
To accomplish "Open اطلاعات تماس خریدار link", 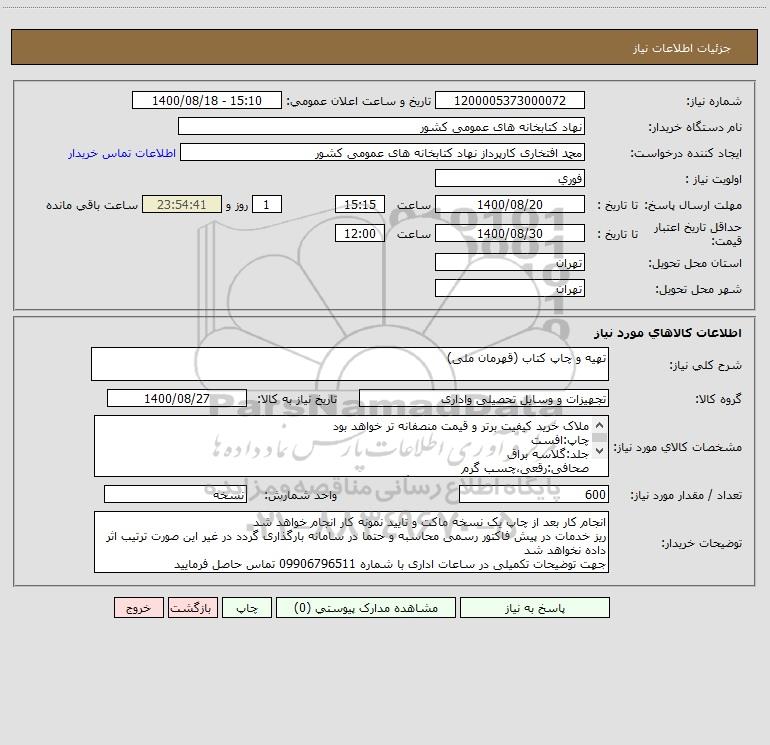I will (122, 153).
